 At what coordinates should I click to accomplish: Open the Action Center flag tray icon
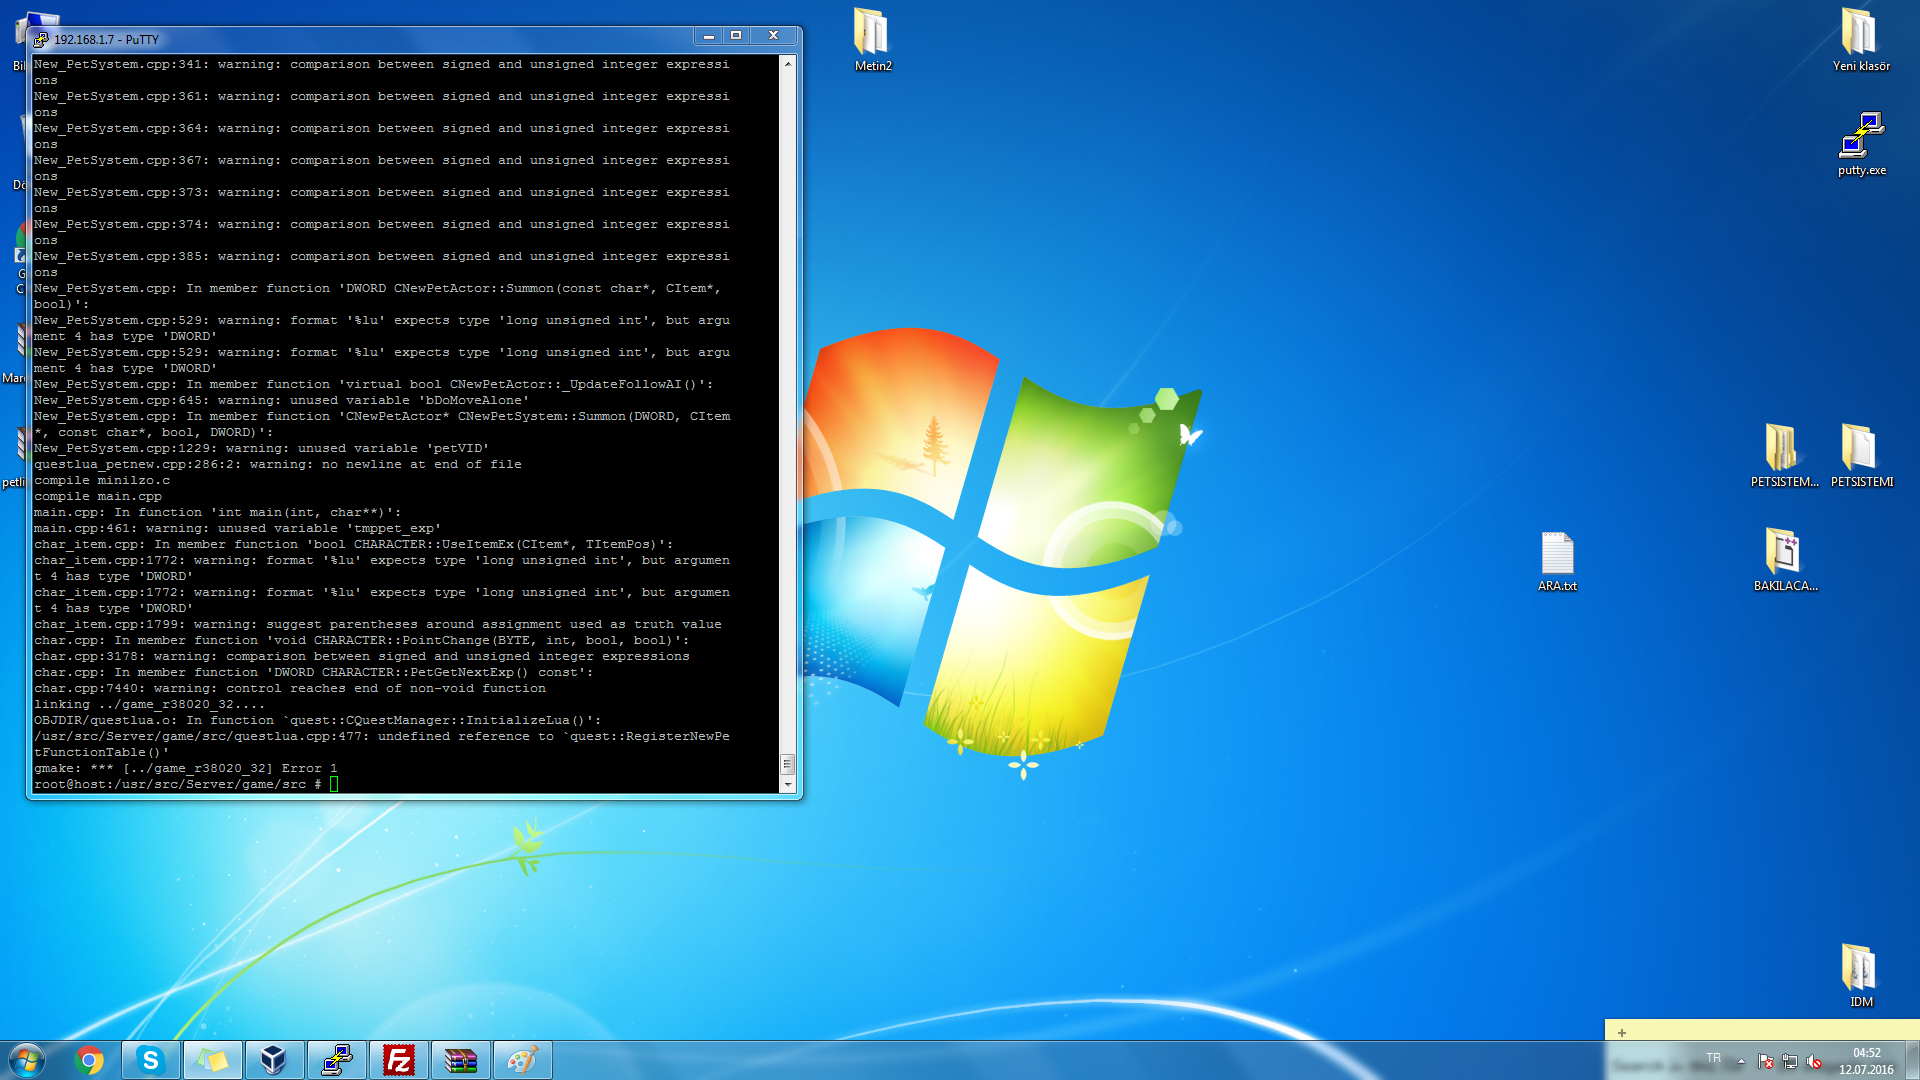tap(1766, 1062)
